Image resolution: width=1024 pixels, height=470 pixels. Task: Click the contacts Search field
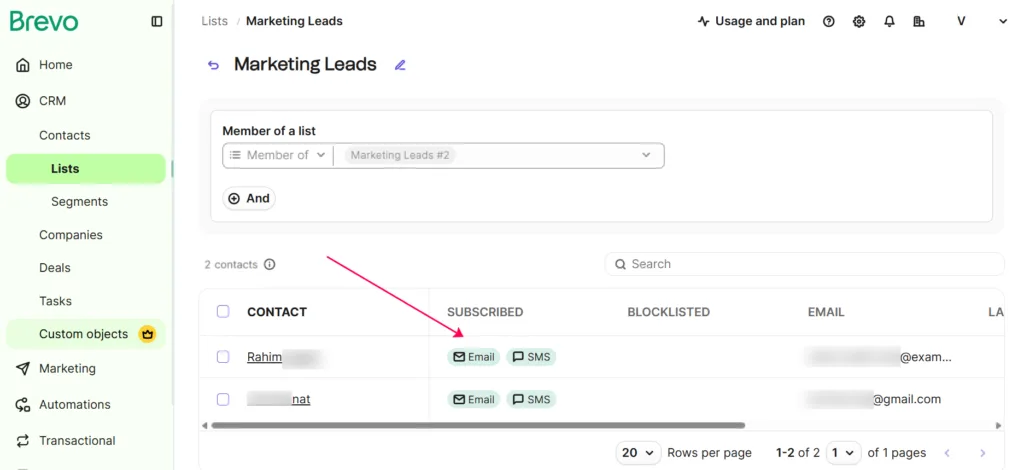point(805,264)
